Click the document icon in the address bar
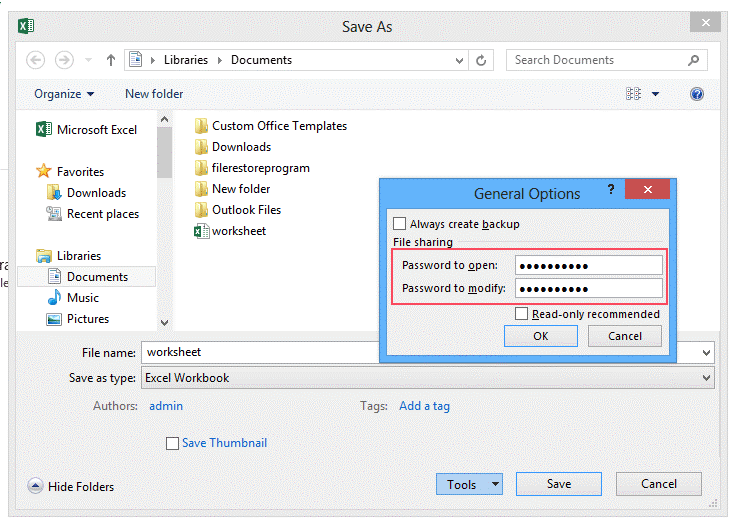Image resolution: width=736 pixels, height=526 pixels. pos(136,60)
